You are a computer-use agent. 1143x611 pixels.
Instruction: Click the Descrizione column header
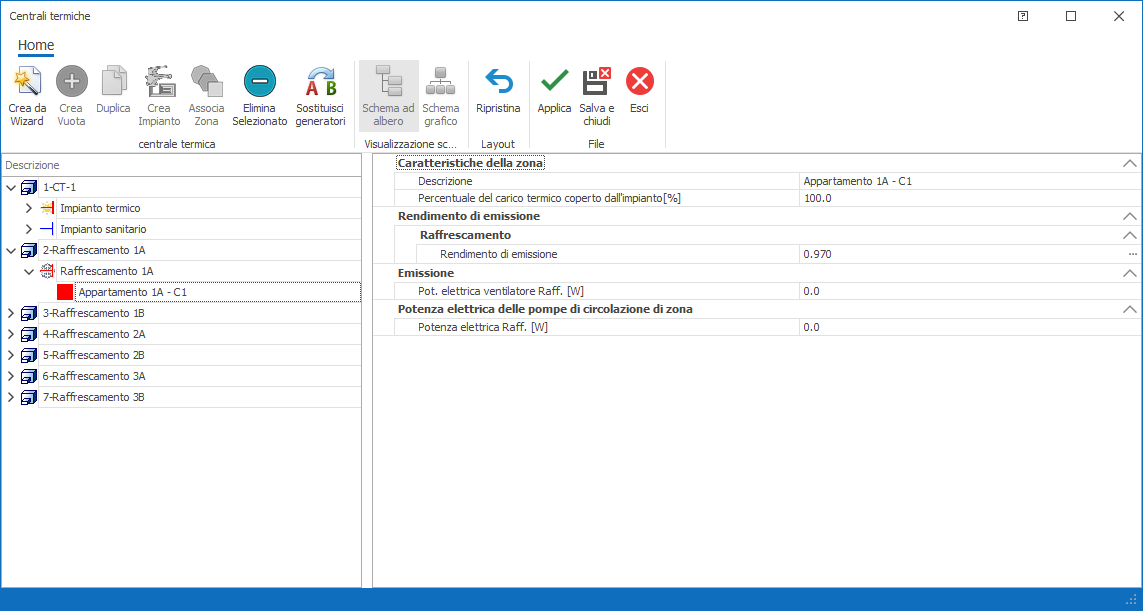pyautogui.click(x=33, y=165)
